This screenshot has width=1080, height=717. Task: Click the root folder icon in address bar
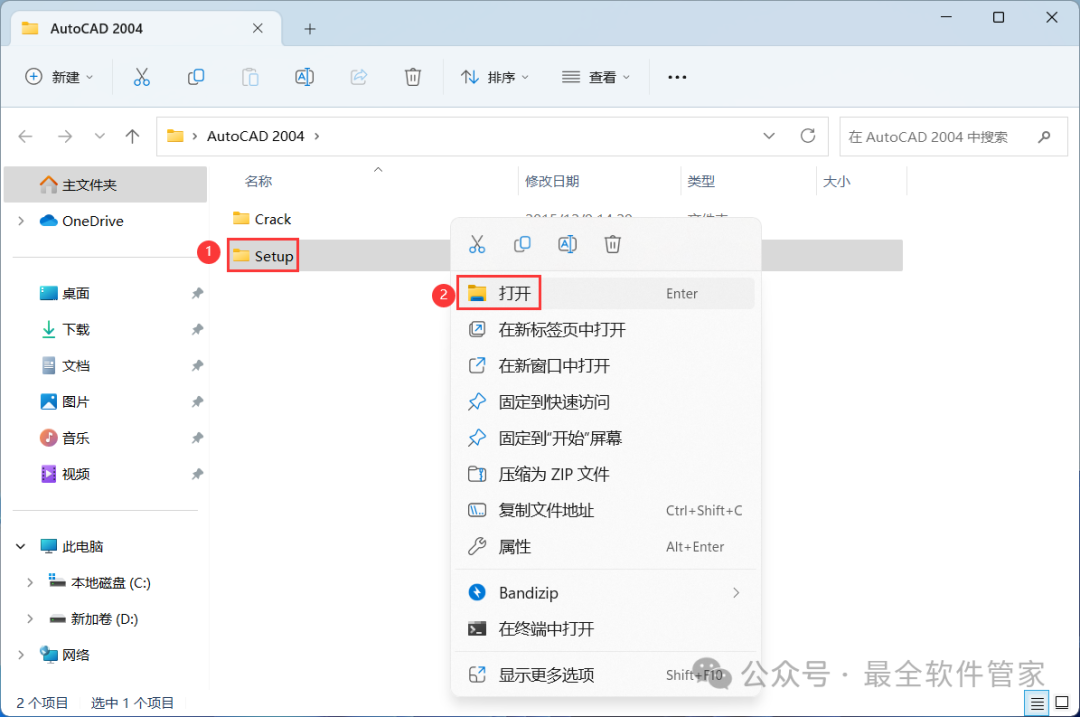coord(176,136)
